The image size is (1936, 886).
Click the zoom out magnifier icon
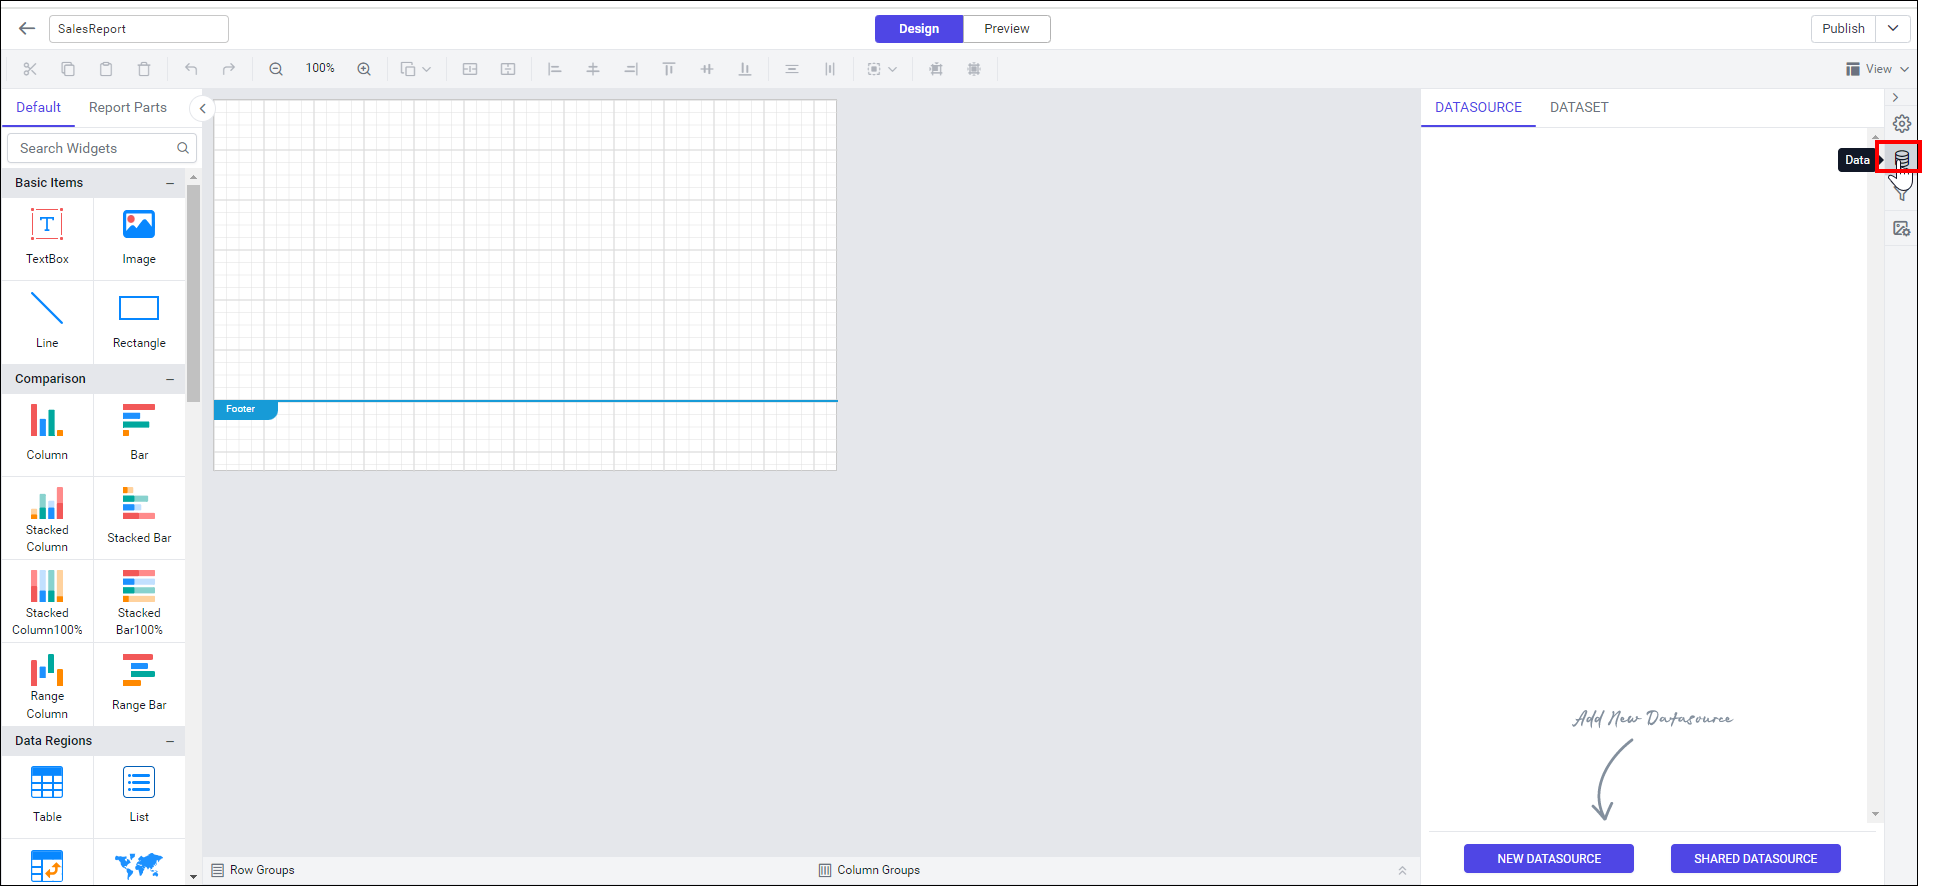point(276,69)
